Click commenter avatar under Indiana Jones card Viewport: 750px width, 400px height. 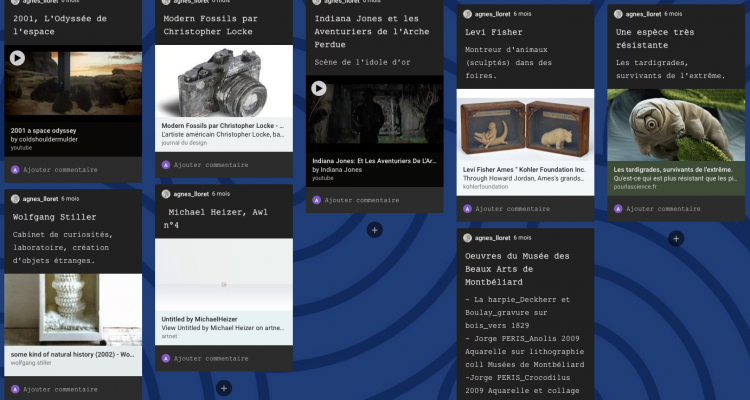pos(317,200)
